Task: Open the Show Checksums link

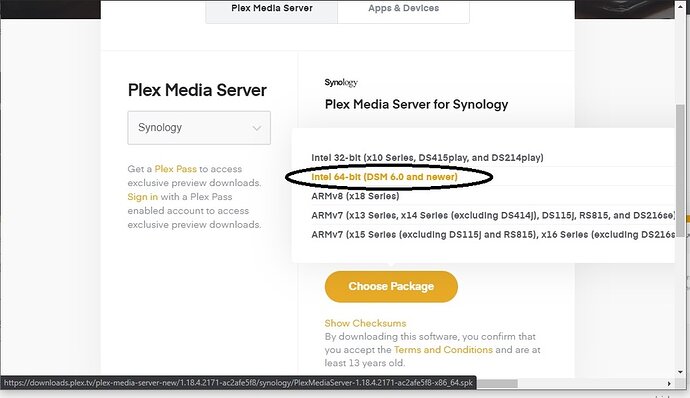Action: tap(365, 323)
